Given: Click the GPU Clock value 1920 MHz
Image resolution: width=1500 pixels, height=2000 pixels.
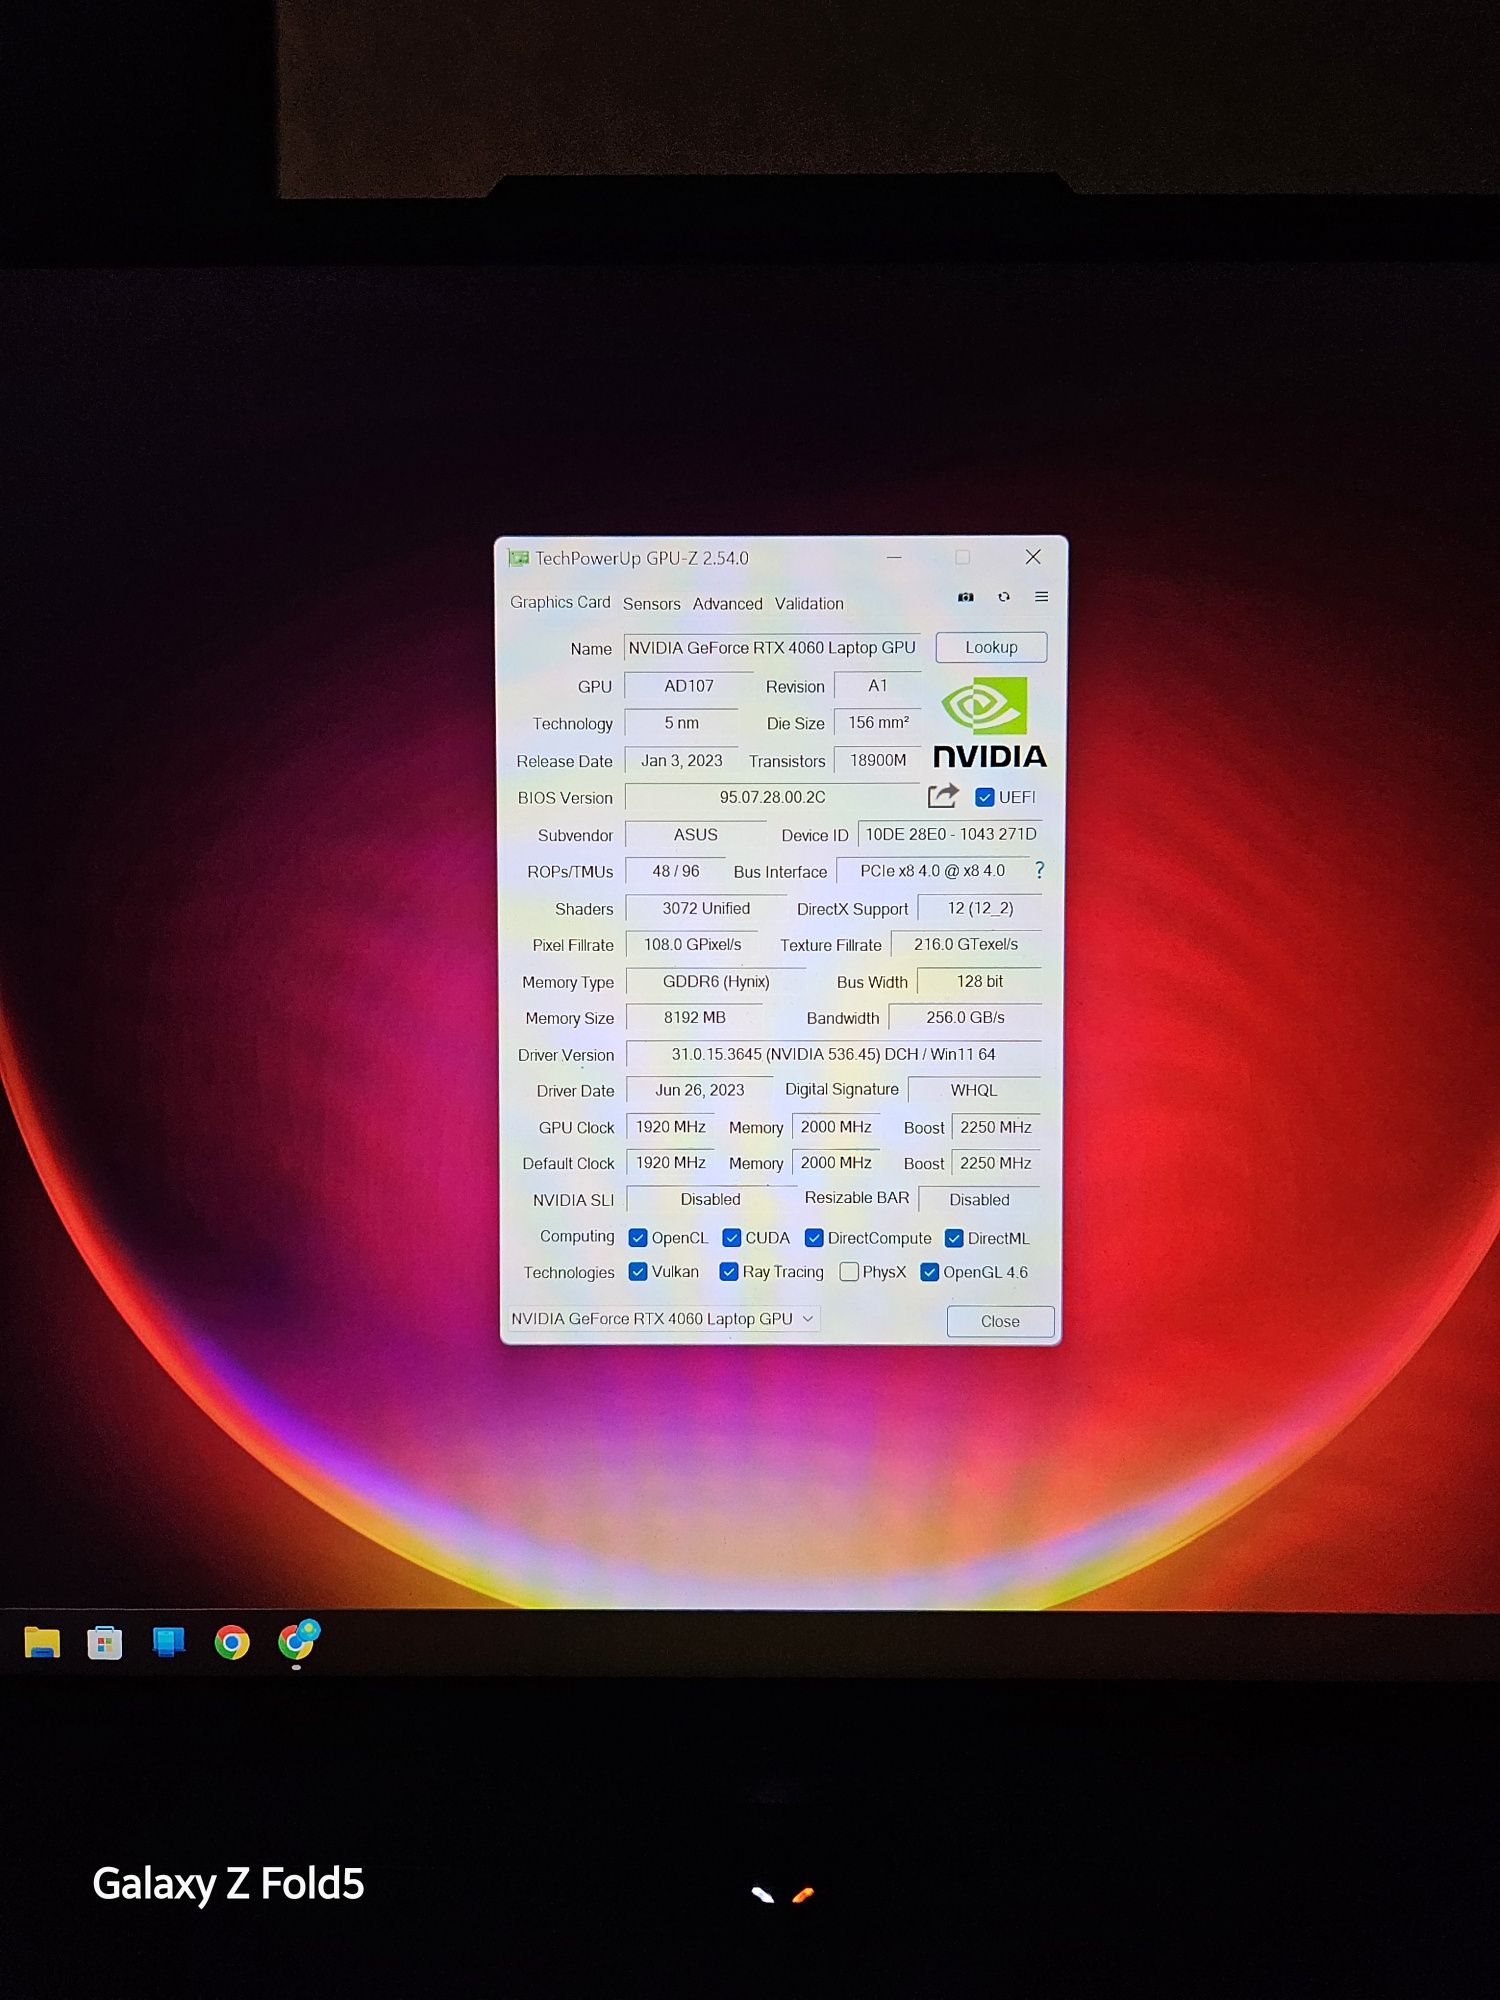Looking at the screenshot, I should coord(671,1127).
